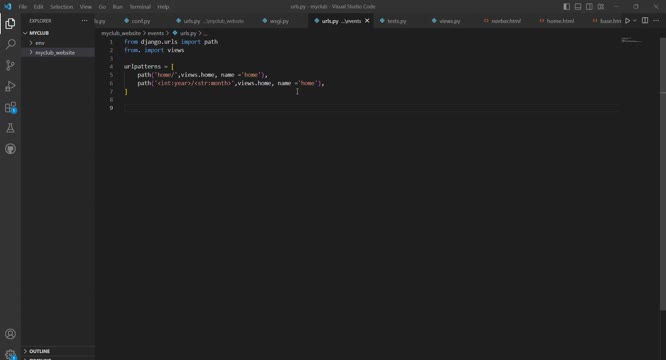This screenshot has width=666, height=360.
Task: Open the Explorer view in activity bar
Action: (10, 23)
